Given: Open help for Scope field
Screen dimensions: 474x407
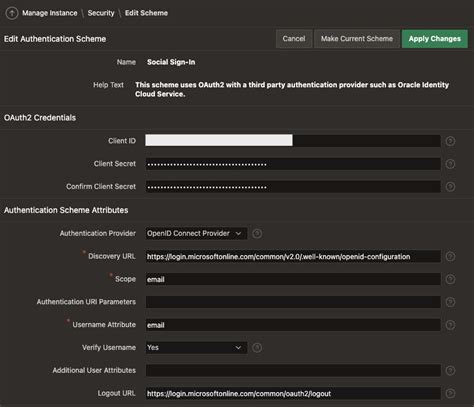Looking at the screenshot, I should [450, 279].
